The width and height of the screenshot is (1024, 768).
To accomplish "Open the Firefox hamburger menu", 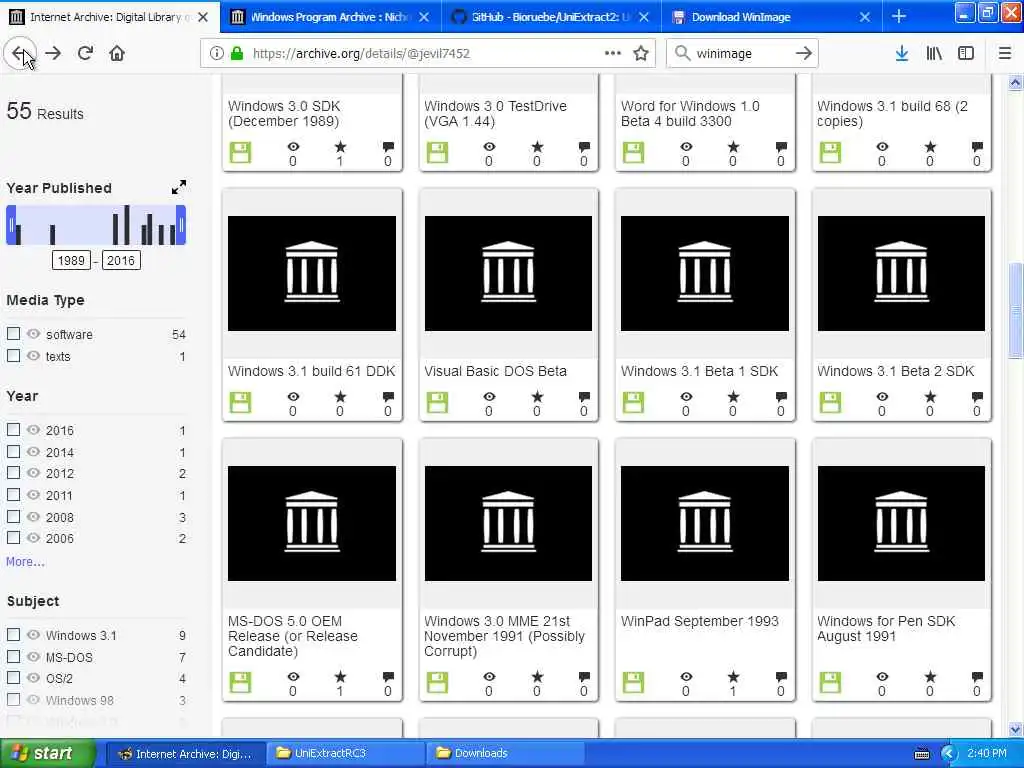I will pos(1005,54).
